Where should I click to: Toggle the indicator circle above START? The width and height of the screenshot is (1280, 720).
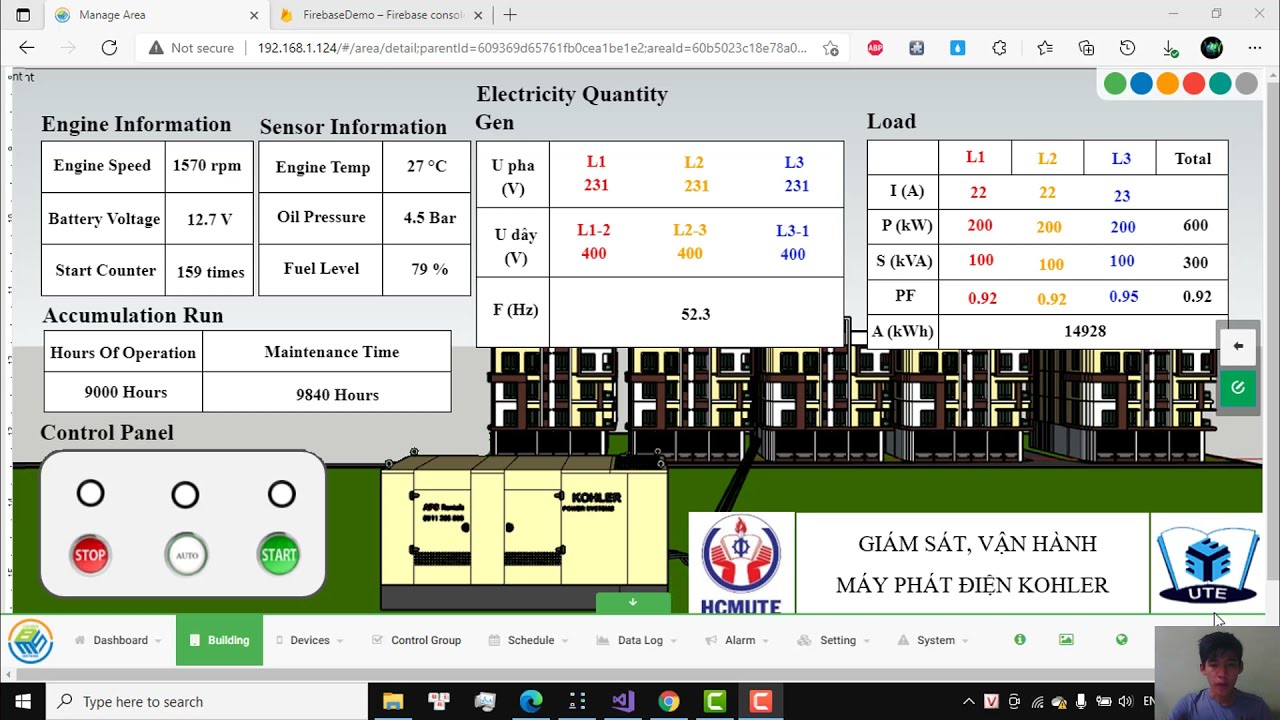282,493
